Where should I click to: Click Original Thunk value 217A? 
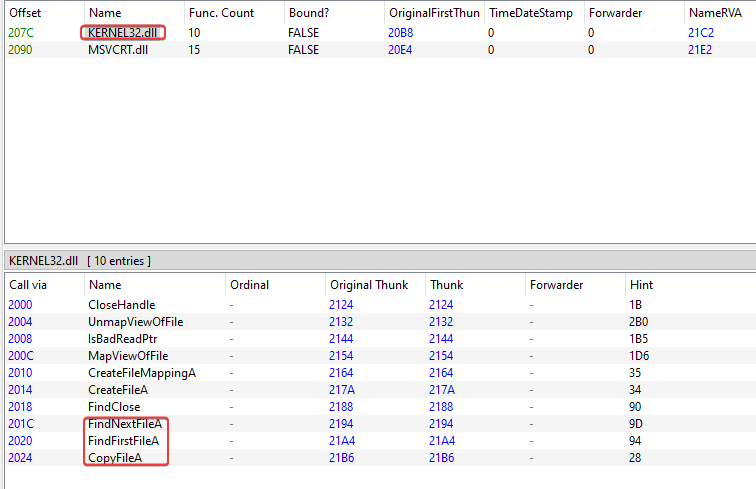pyautogui.click(x=342, y=390)
